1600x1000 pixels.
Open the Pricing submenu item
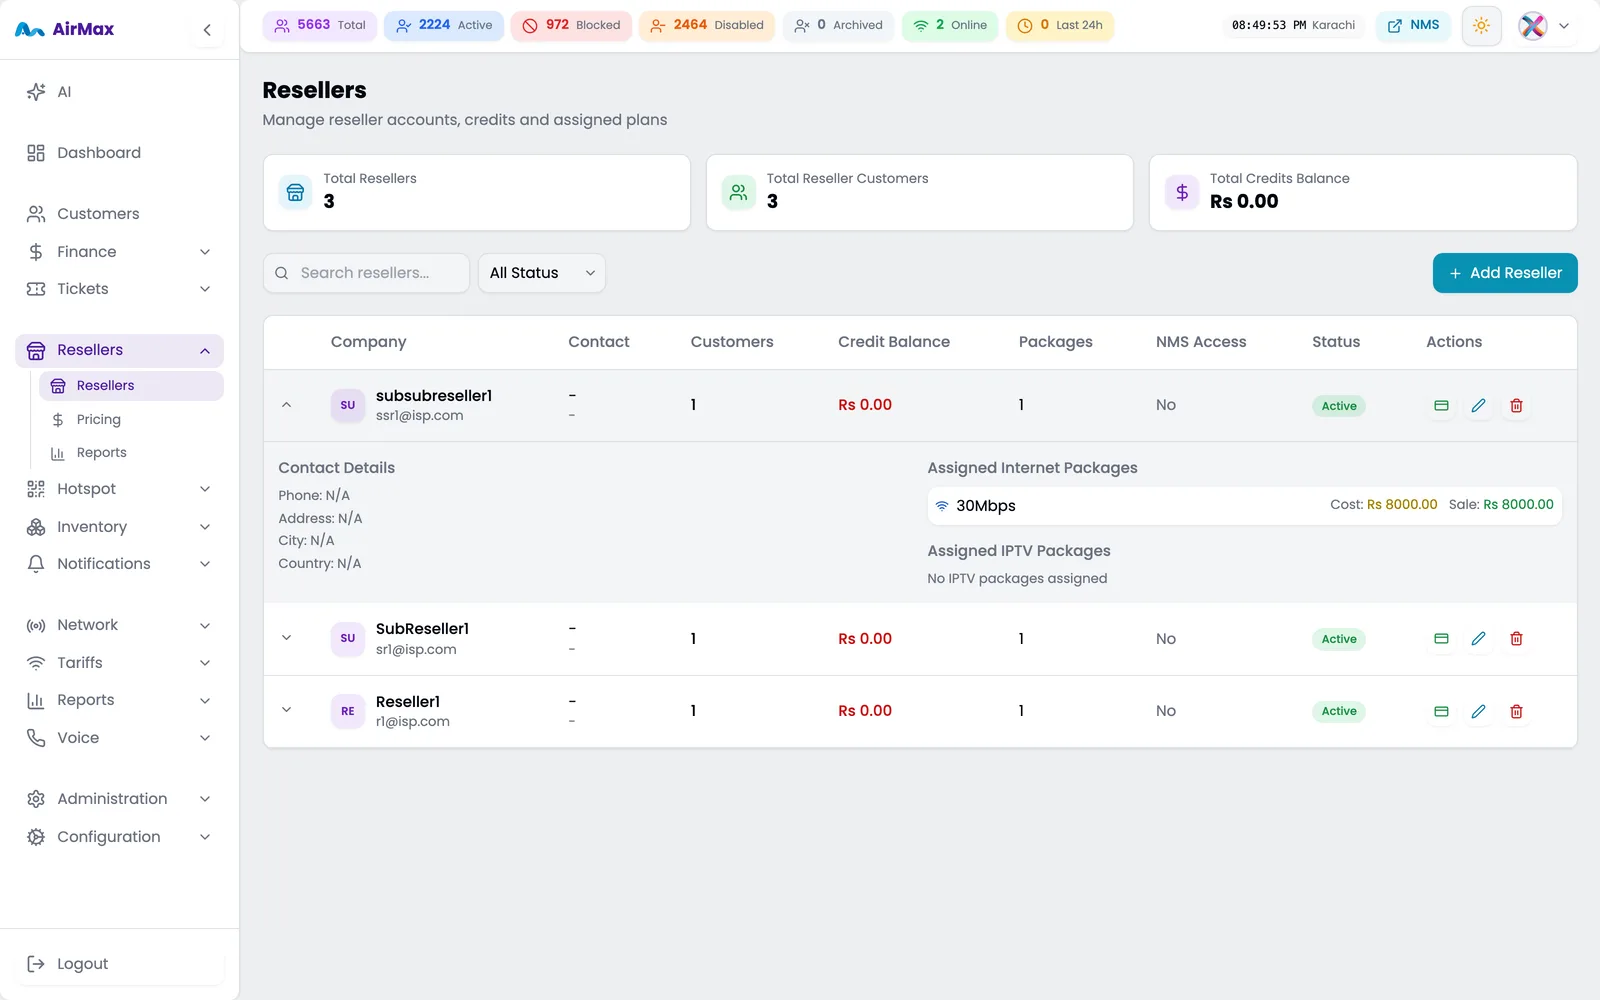coord(131,420)
